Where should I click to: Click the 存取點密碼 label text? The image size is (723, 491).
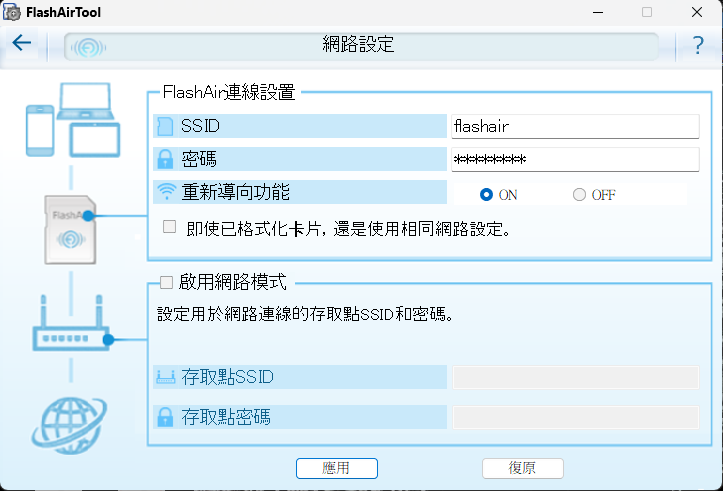pyautogui.click(x=226, y=417)
